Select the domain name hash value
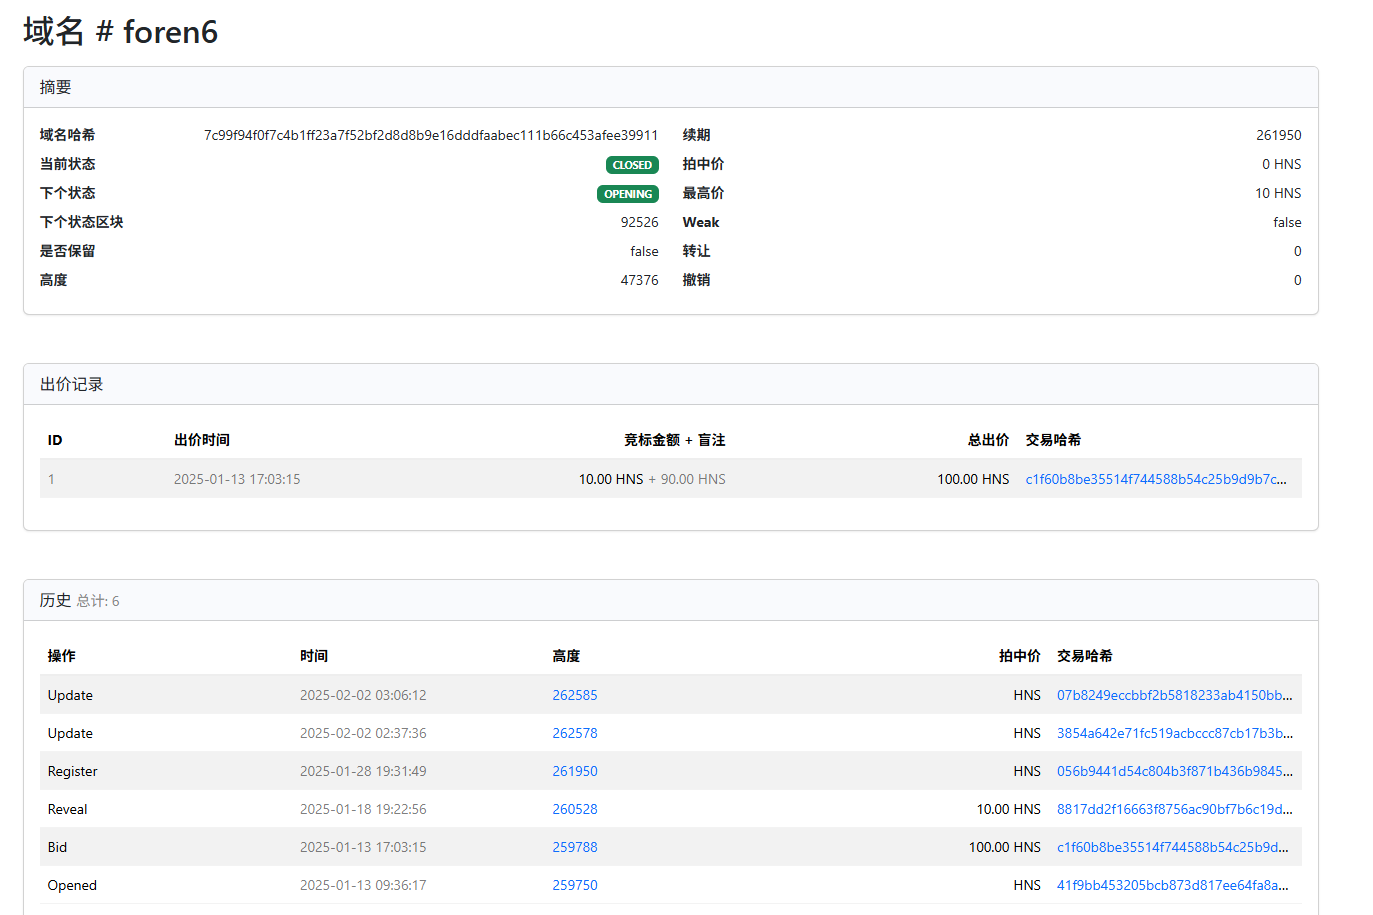Image resolution: width=1373 pixels, height=915 pixels. [430, 135]
